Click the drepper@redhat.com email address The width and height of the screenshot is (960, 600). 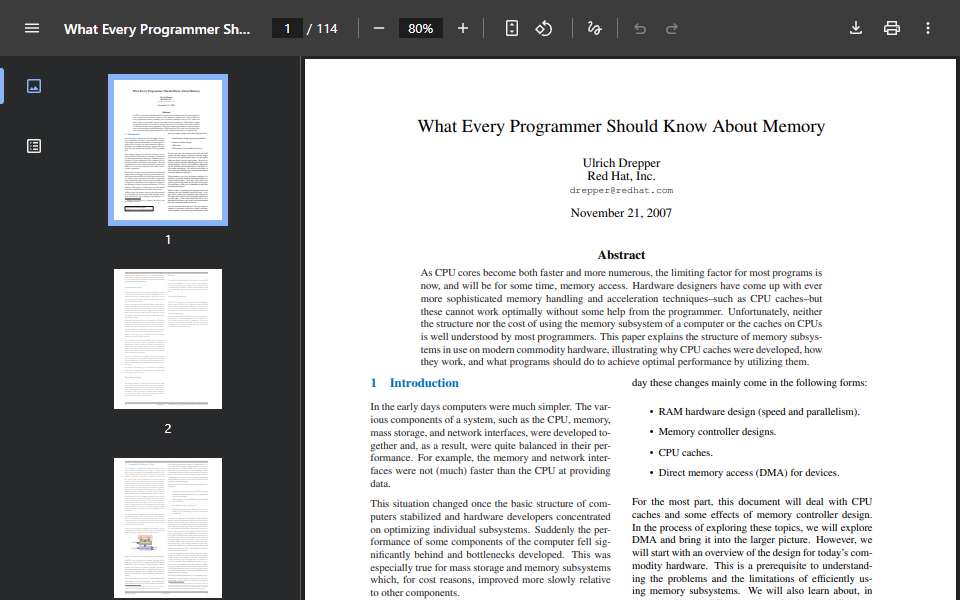tap(621, 190)
